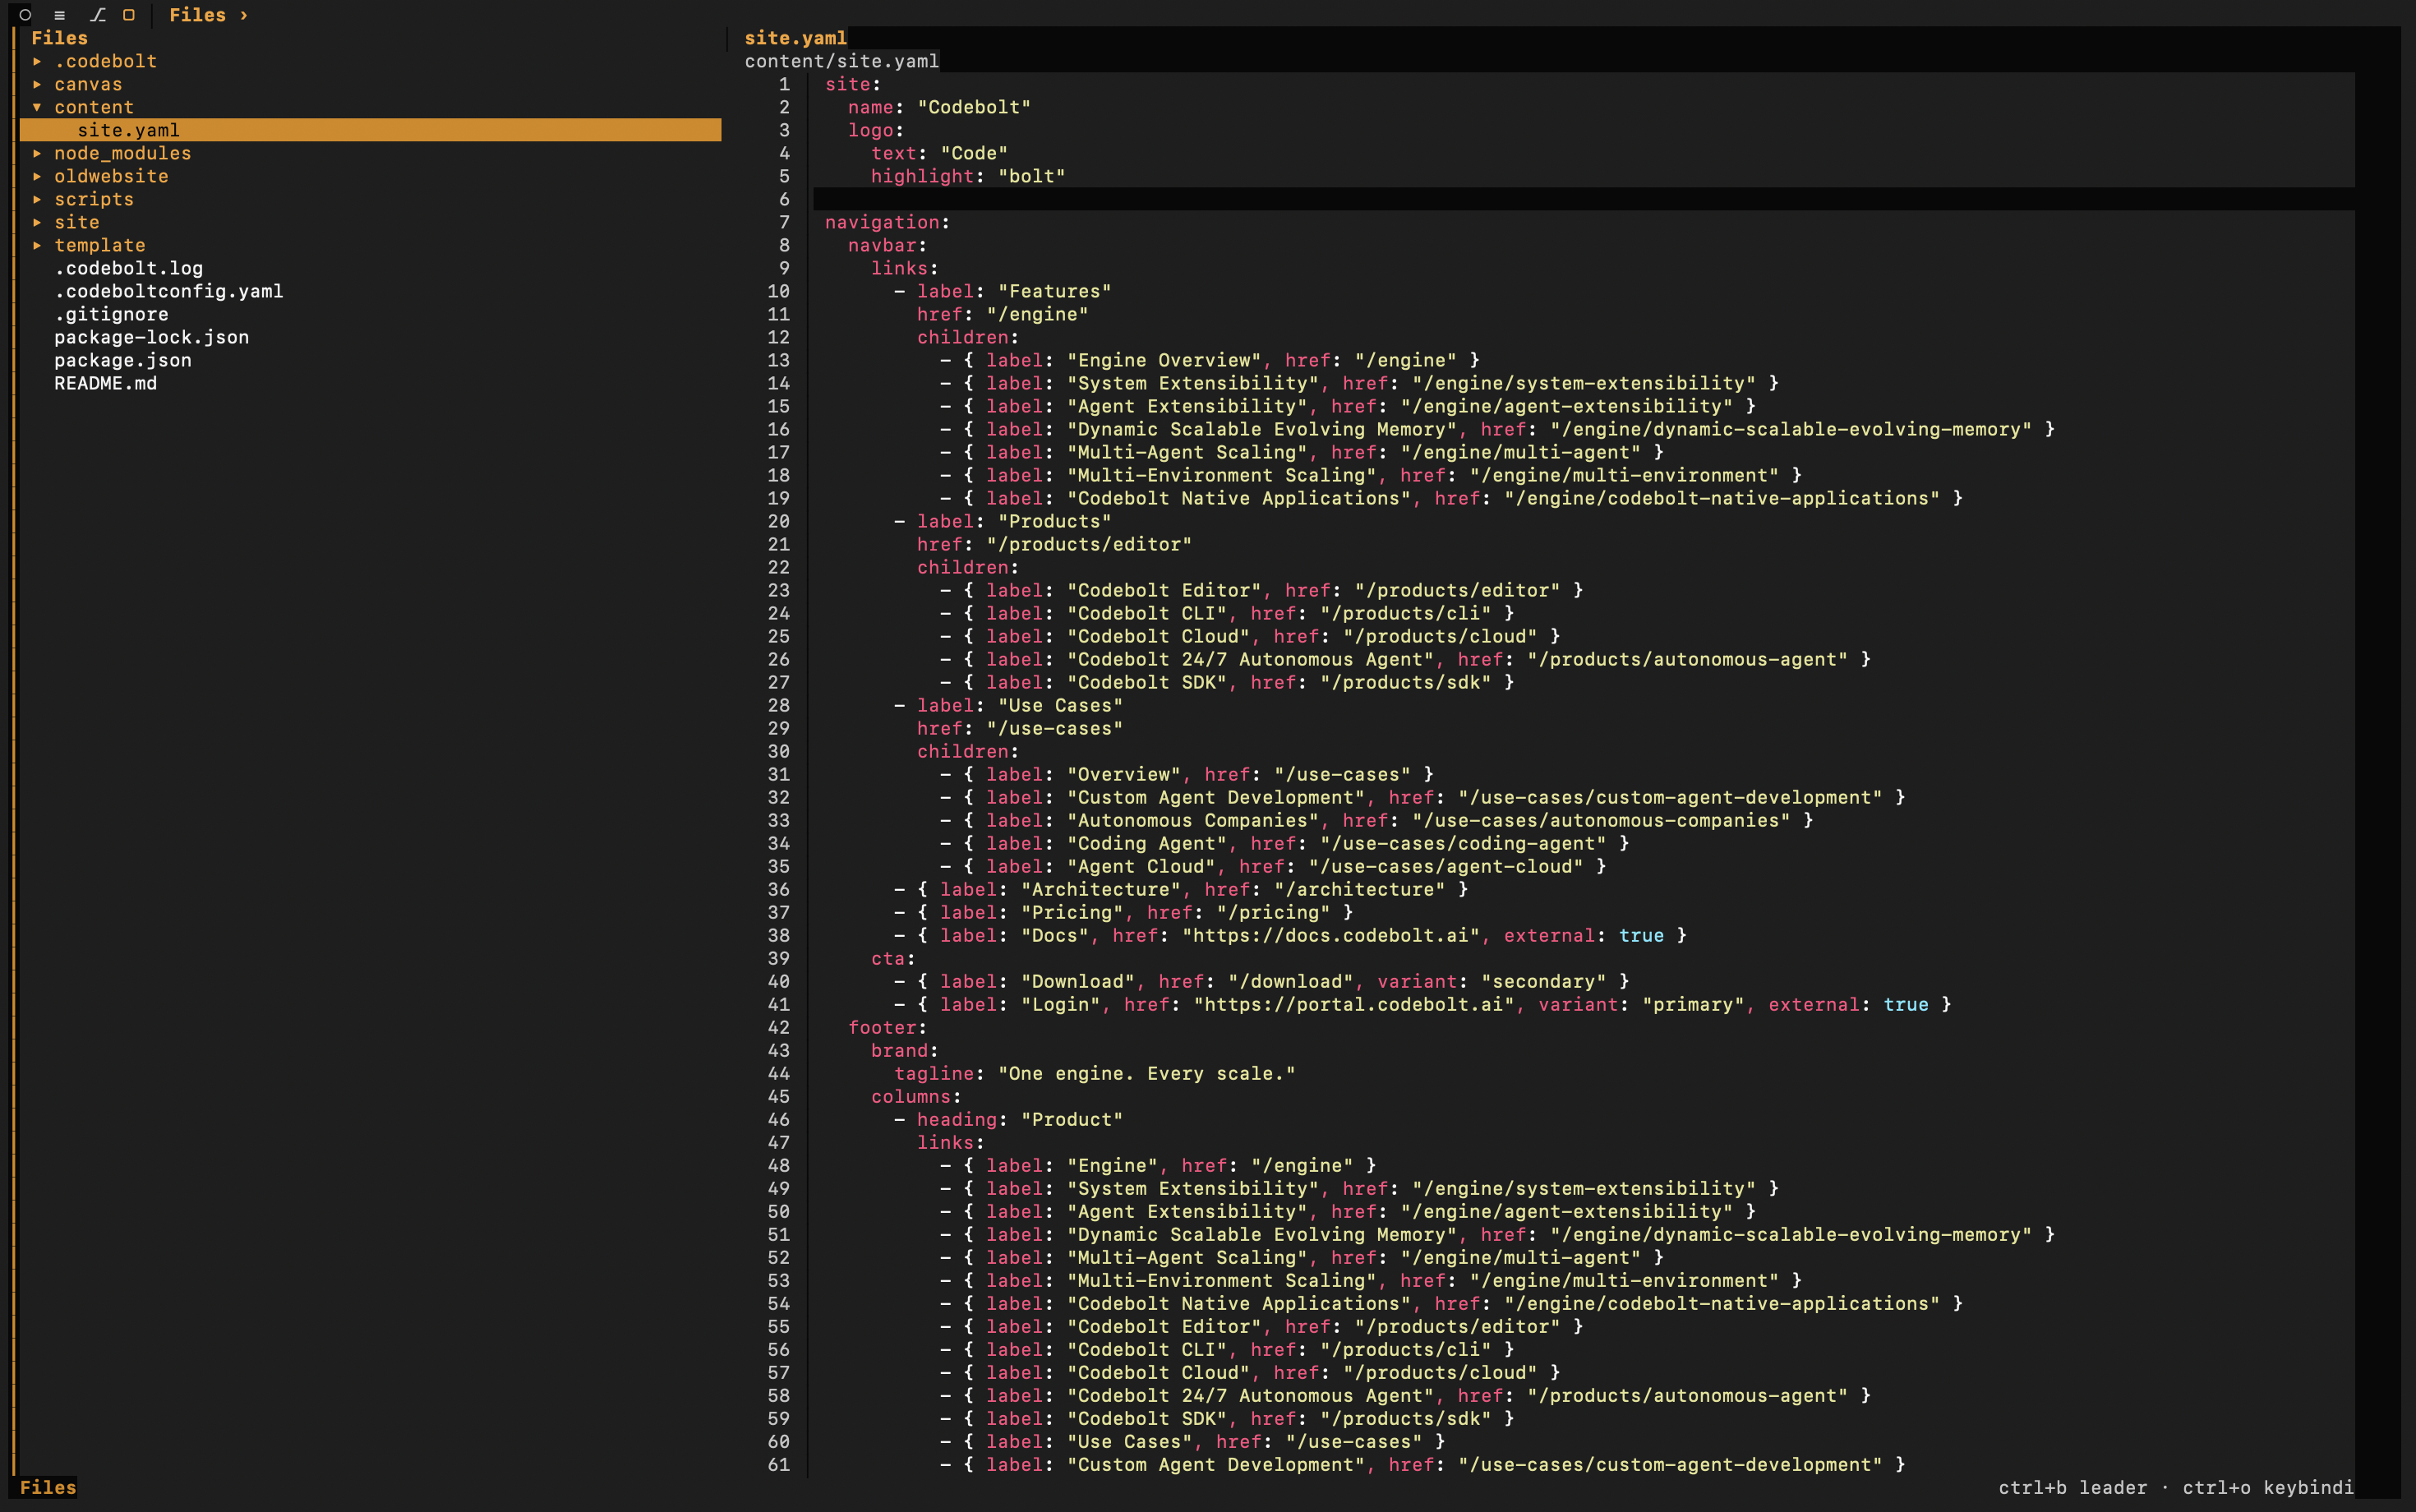This screenshot has width=2416, height=1512.
Task: Click the tagline "One engine. Every scale."
Action: 1146,1073
